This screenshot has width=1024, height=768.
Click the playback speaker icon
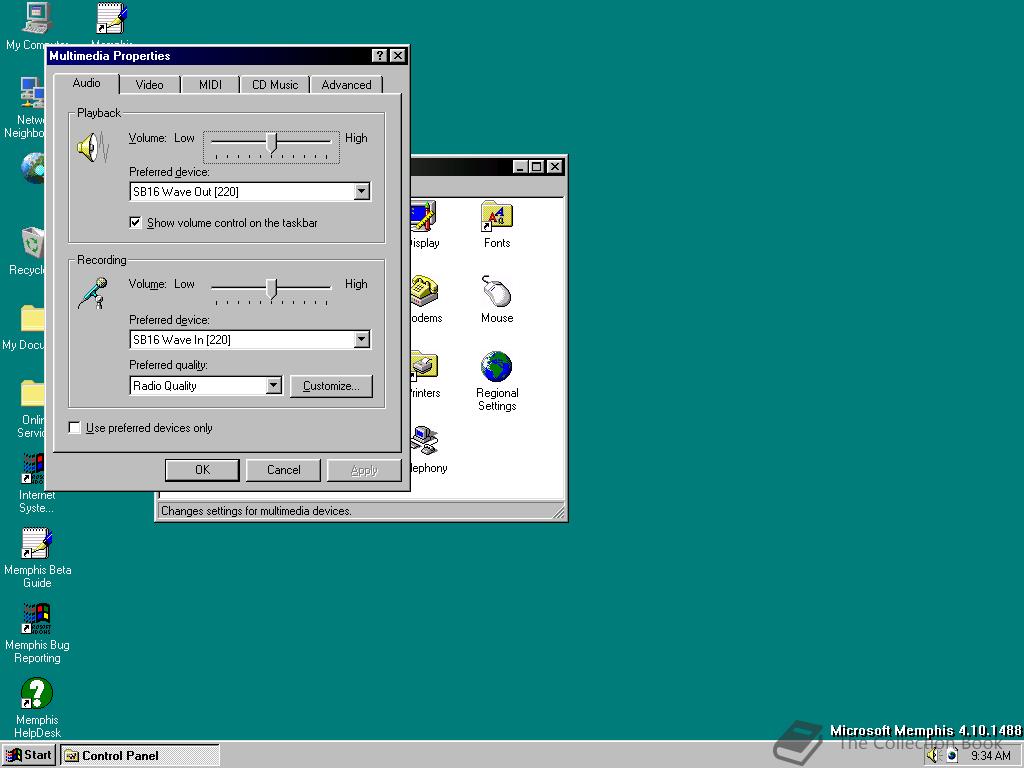(x=93, y=148)
